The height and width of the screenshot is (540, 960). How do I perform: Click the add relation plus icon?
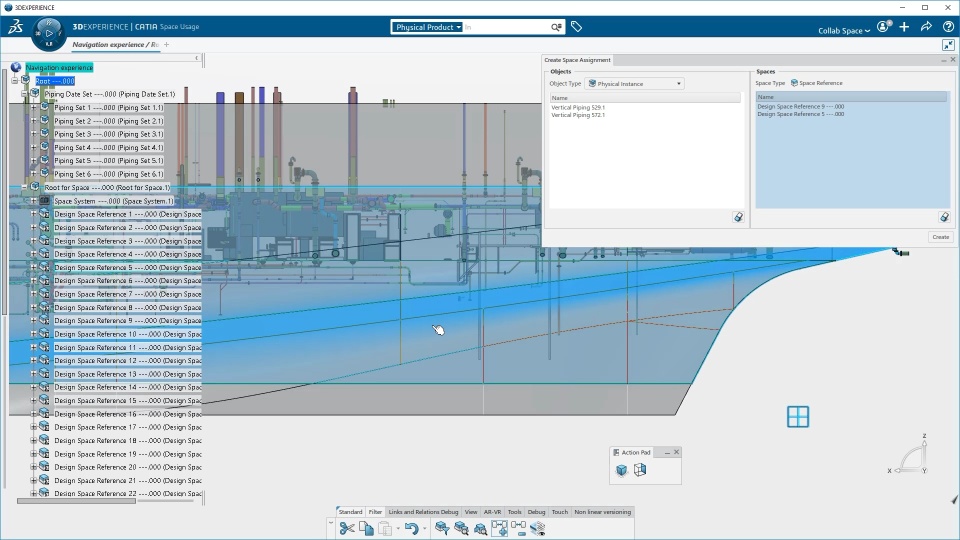pyautogui.click(x=500, y=528)
